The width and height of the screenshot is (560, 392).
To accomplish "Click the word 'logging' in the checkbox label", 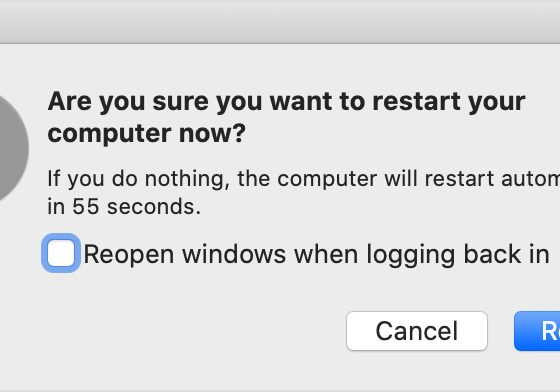I will [x=411, y=256].
